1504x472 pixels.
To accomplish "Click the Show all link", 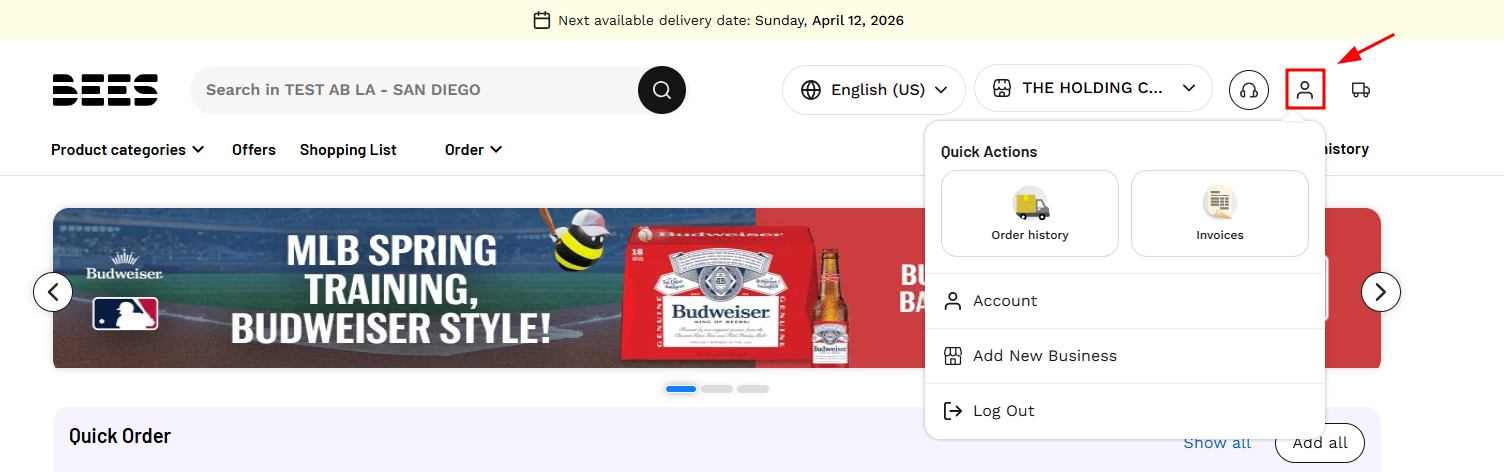I will point(1217,443).
